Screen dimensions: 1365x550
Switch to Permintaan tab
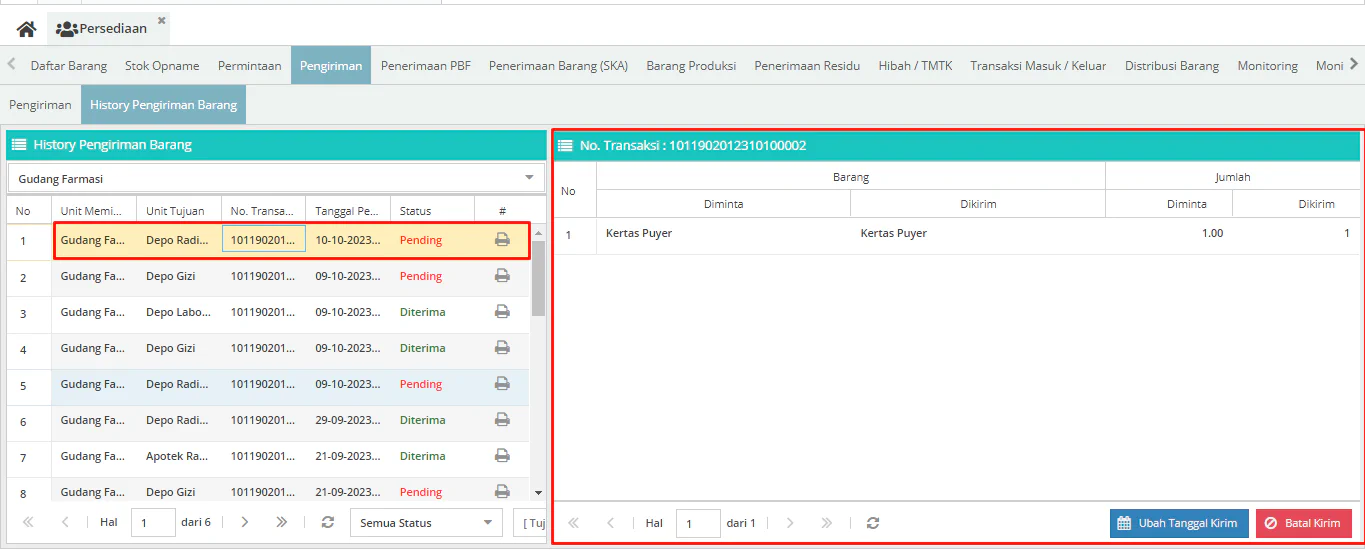coord(250,66)
